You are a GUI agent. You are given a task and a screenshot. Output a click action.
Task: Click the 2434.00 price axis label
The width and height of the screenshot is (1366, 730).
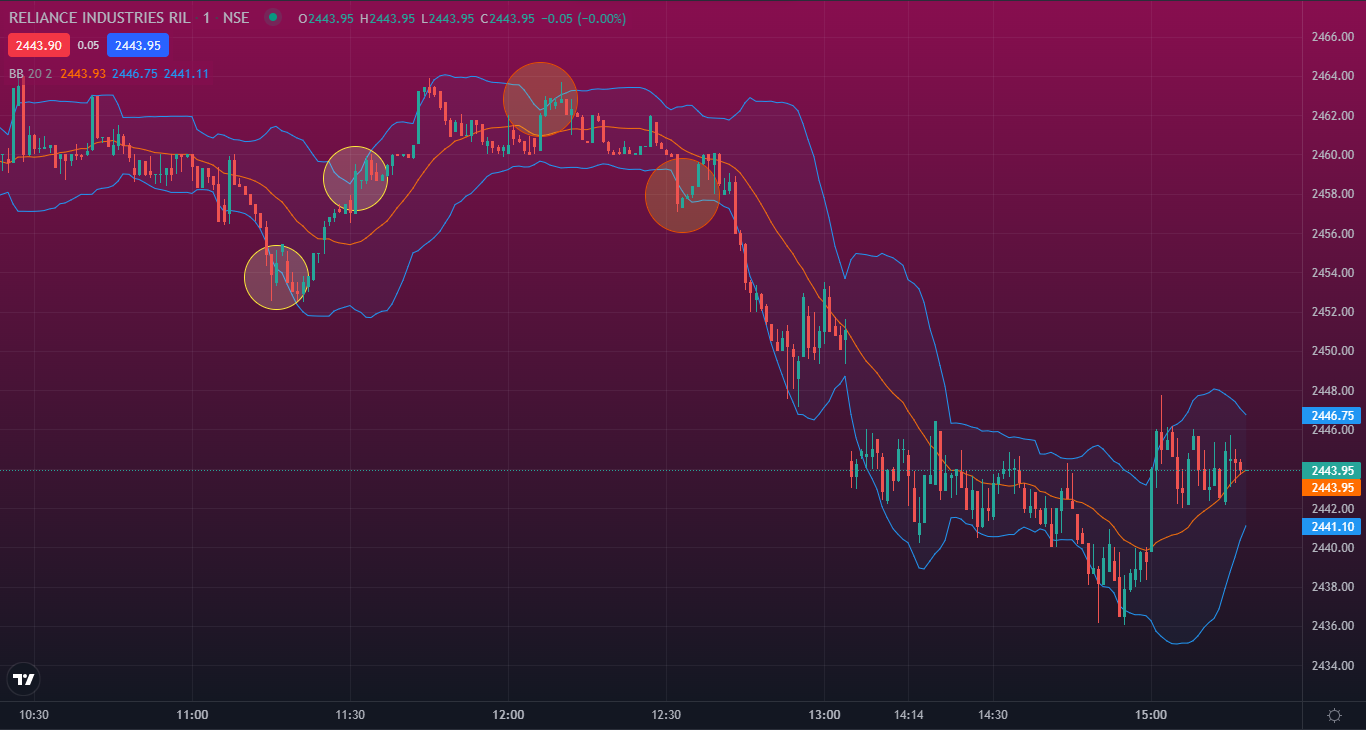1332,666
